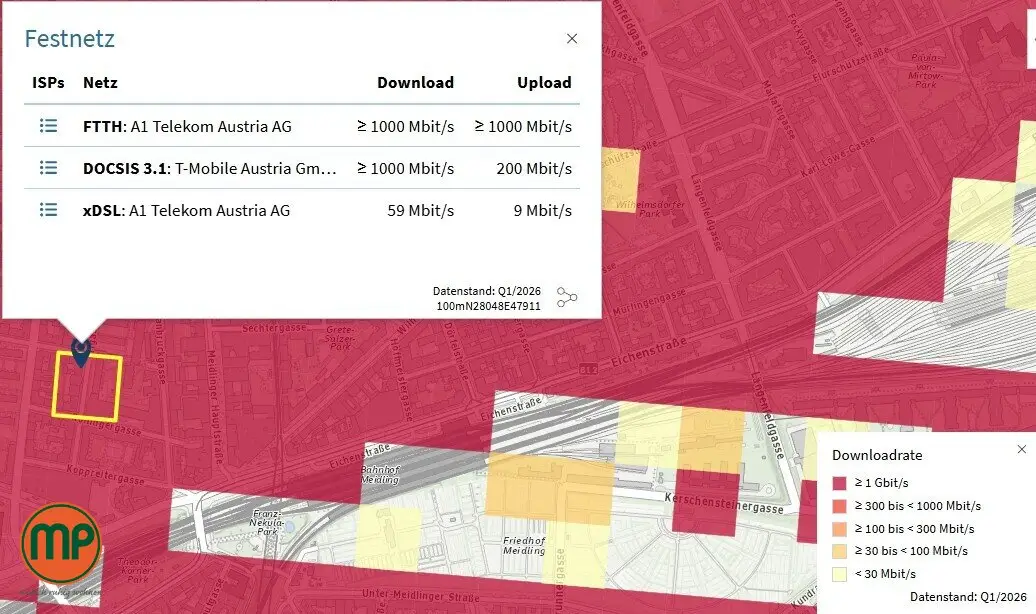Click the FTTH: A1 Telekom Austria AG entry

(188, 126)
